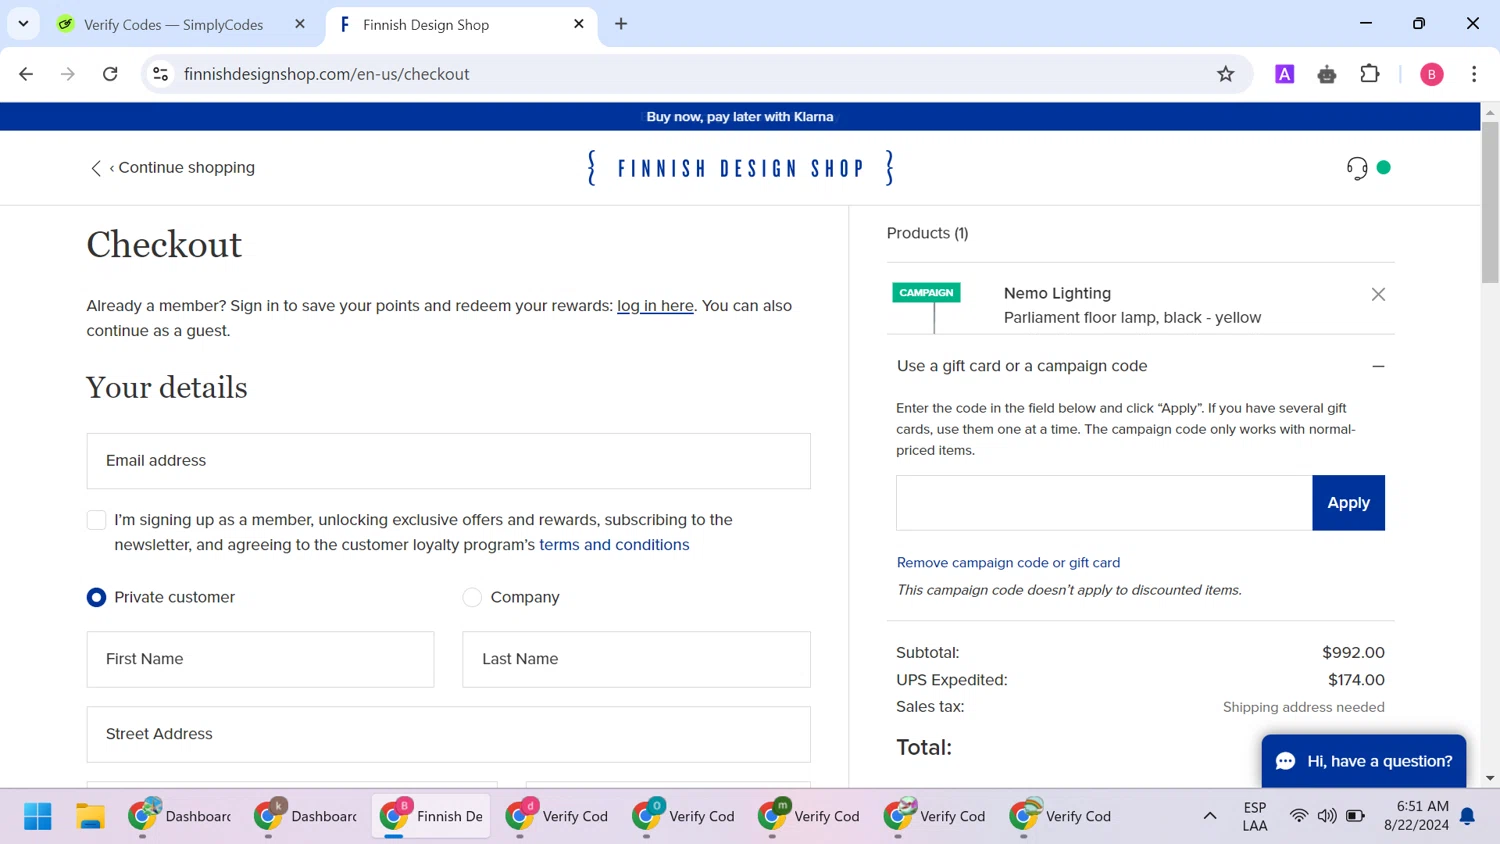The image size is (1500, 844).
Task: Click the campaign code input field
Action: click(x=1104, y=503)
